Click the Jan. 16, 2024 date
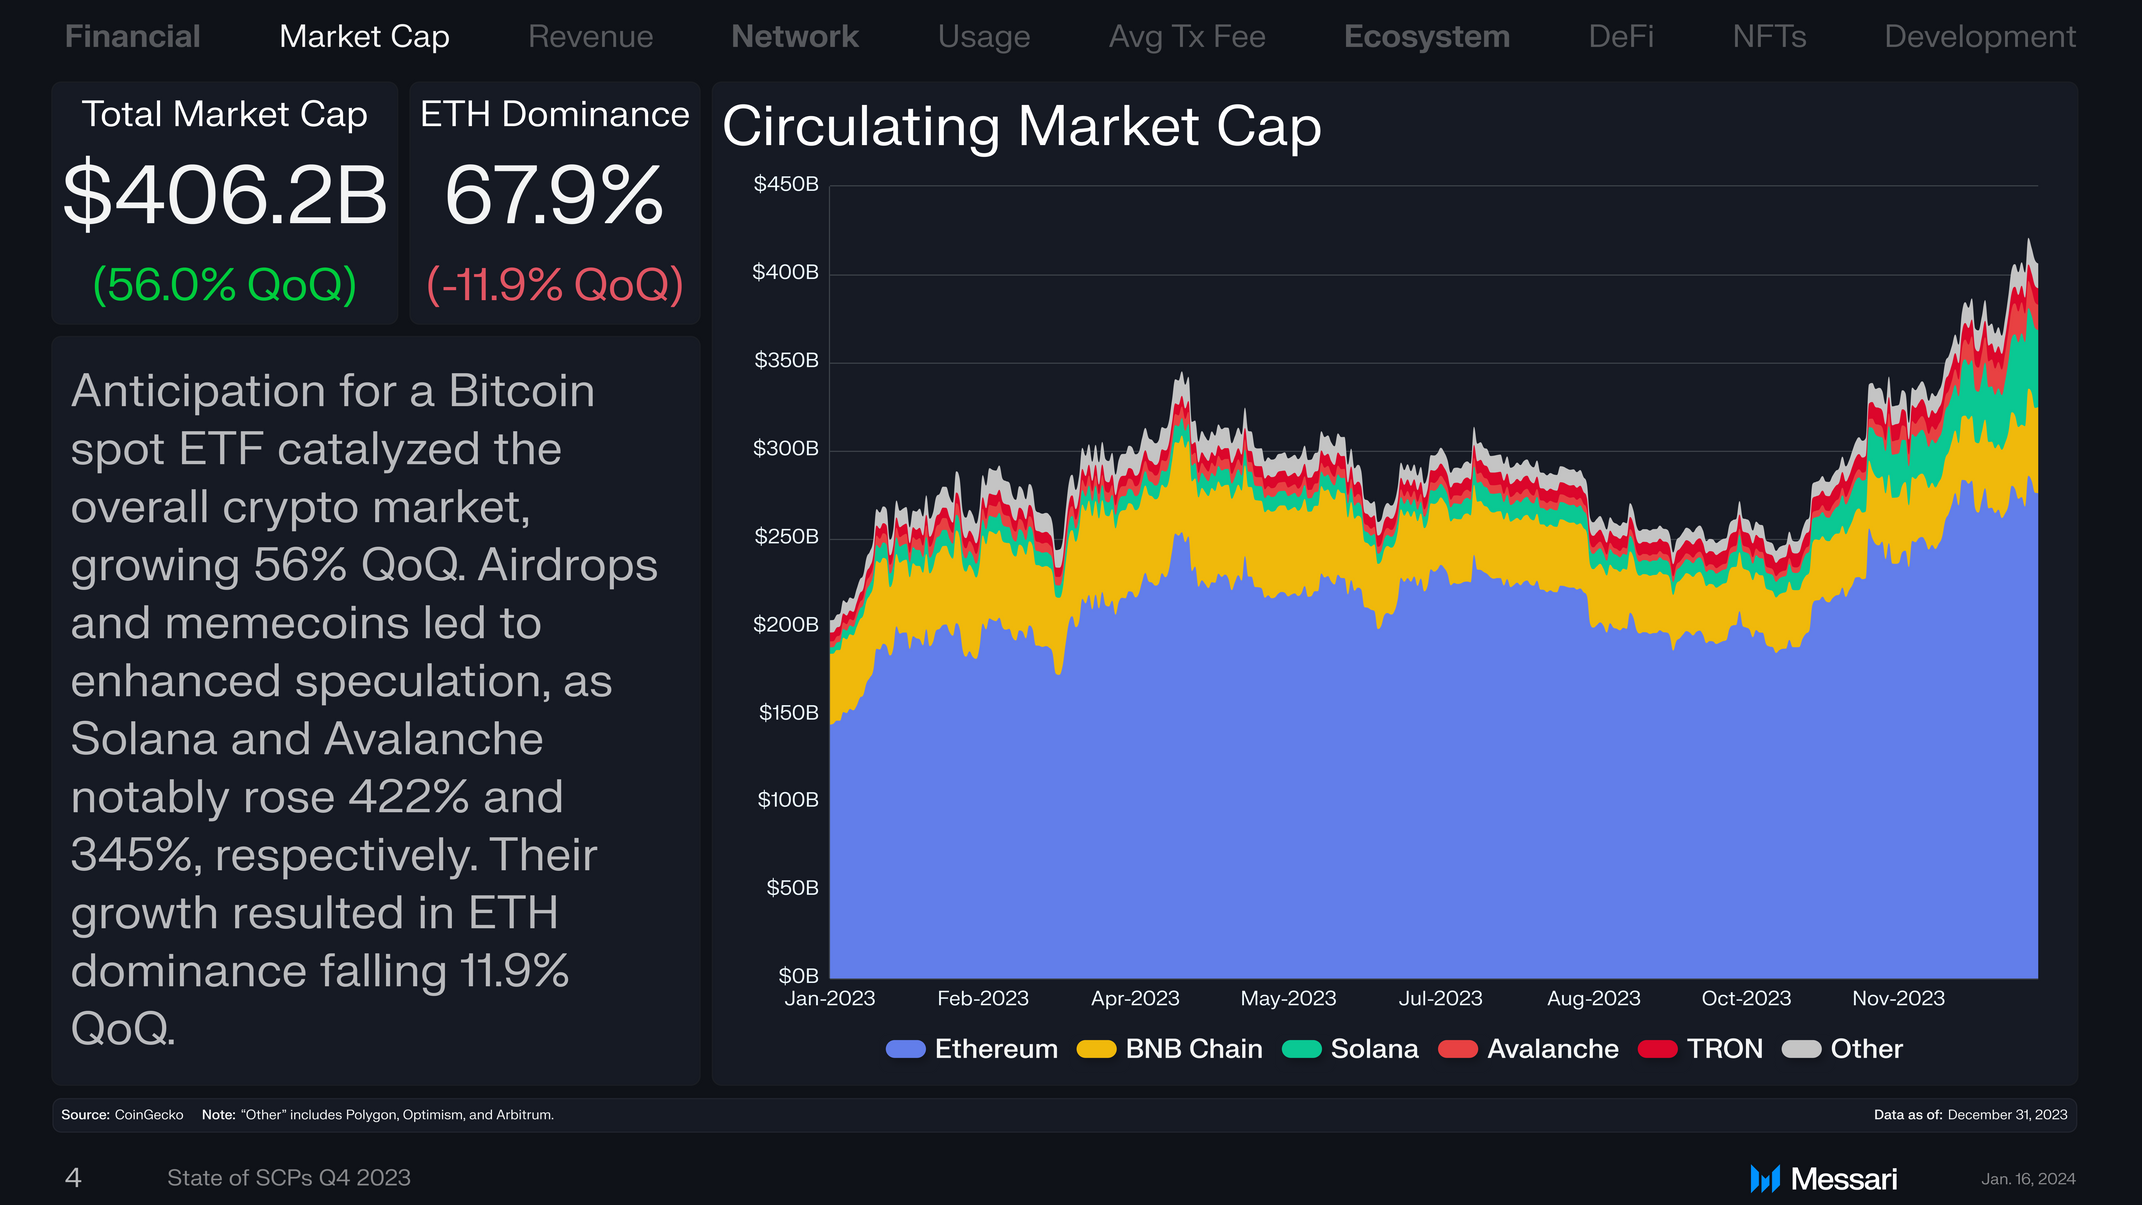This screenshot has height=1205, width=2142. [x=2029, y=1179]
